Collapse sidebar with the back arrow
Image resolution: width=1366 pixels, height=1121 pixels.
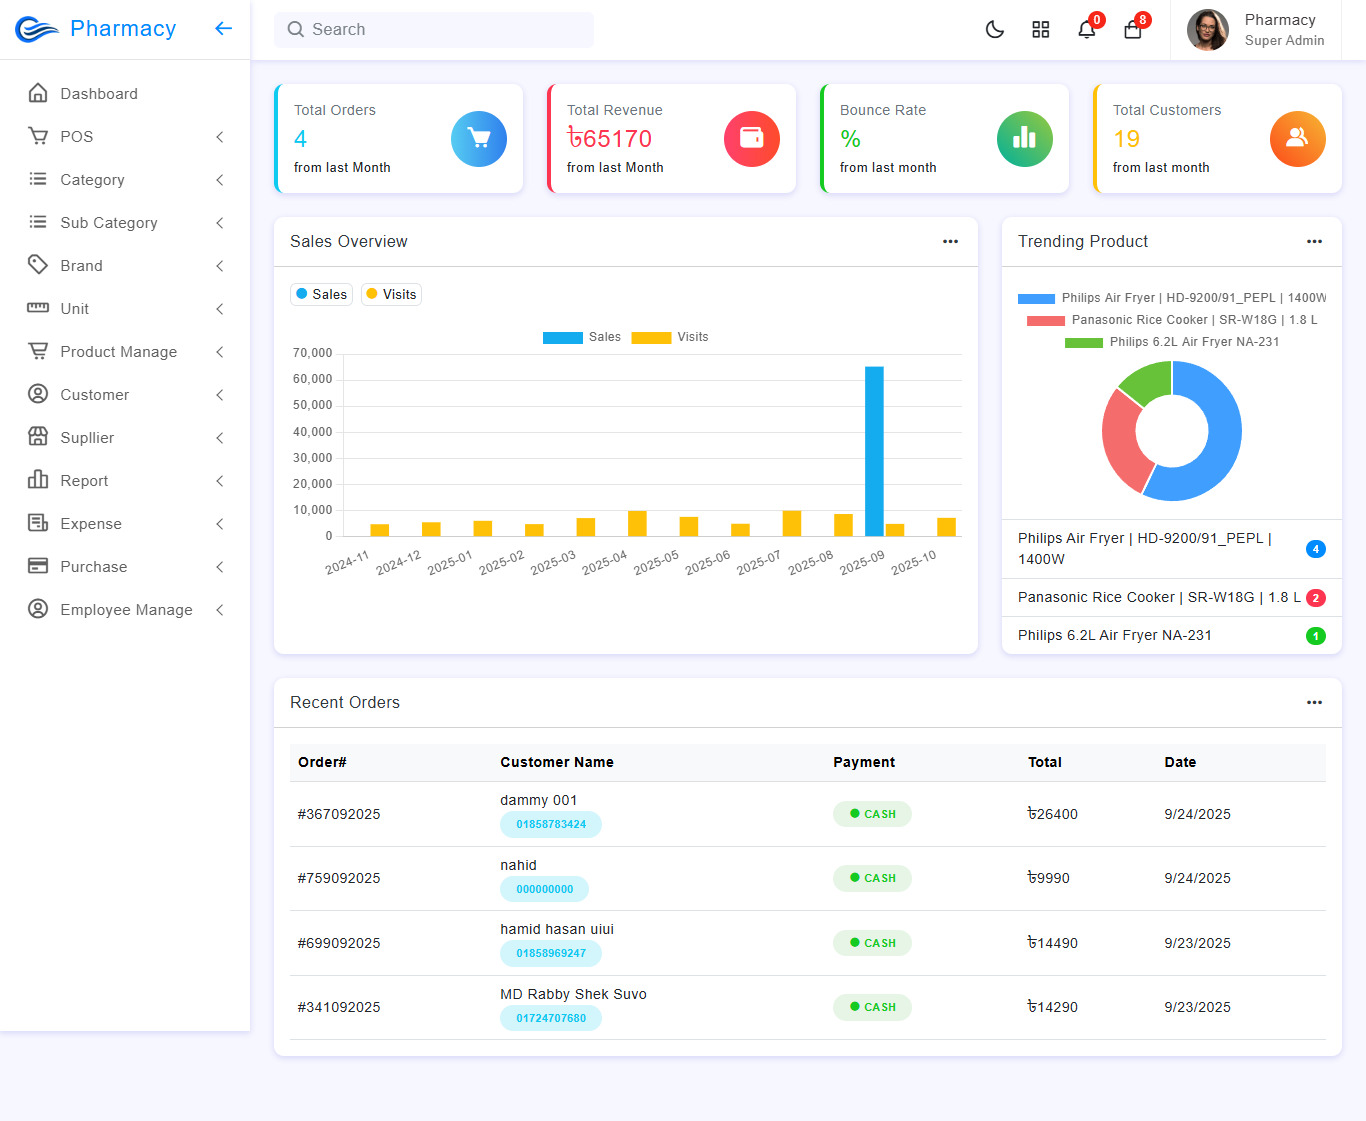223,29
